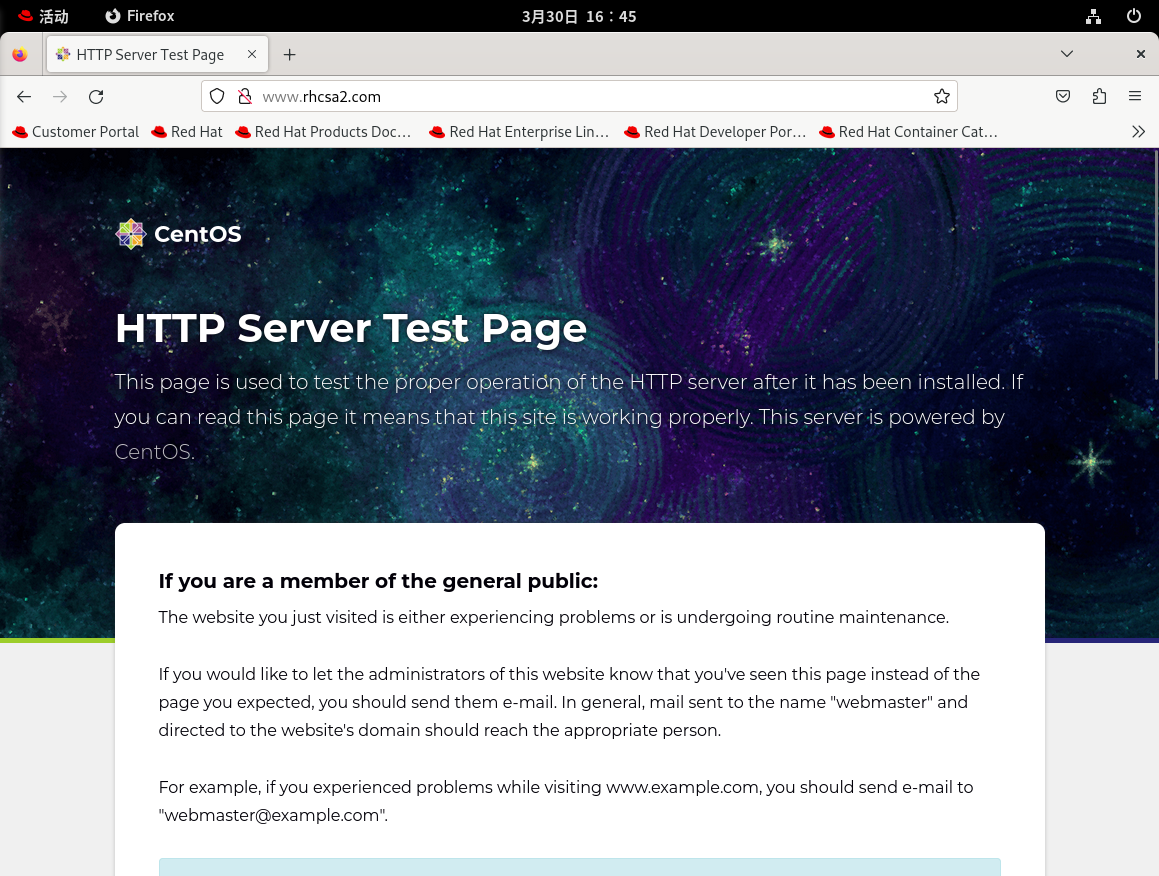The height and width of the screenshot is (876, 1159).
Task: Click the CentOS logo on the page
Action: [179, 234]
